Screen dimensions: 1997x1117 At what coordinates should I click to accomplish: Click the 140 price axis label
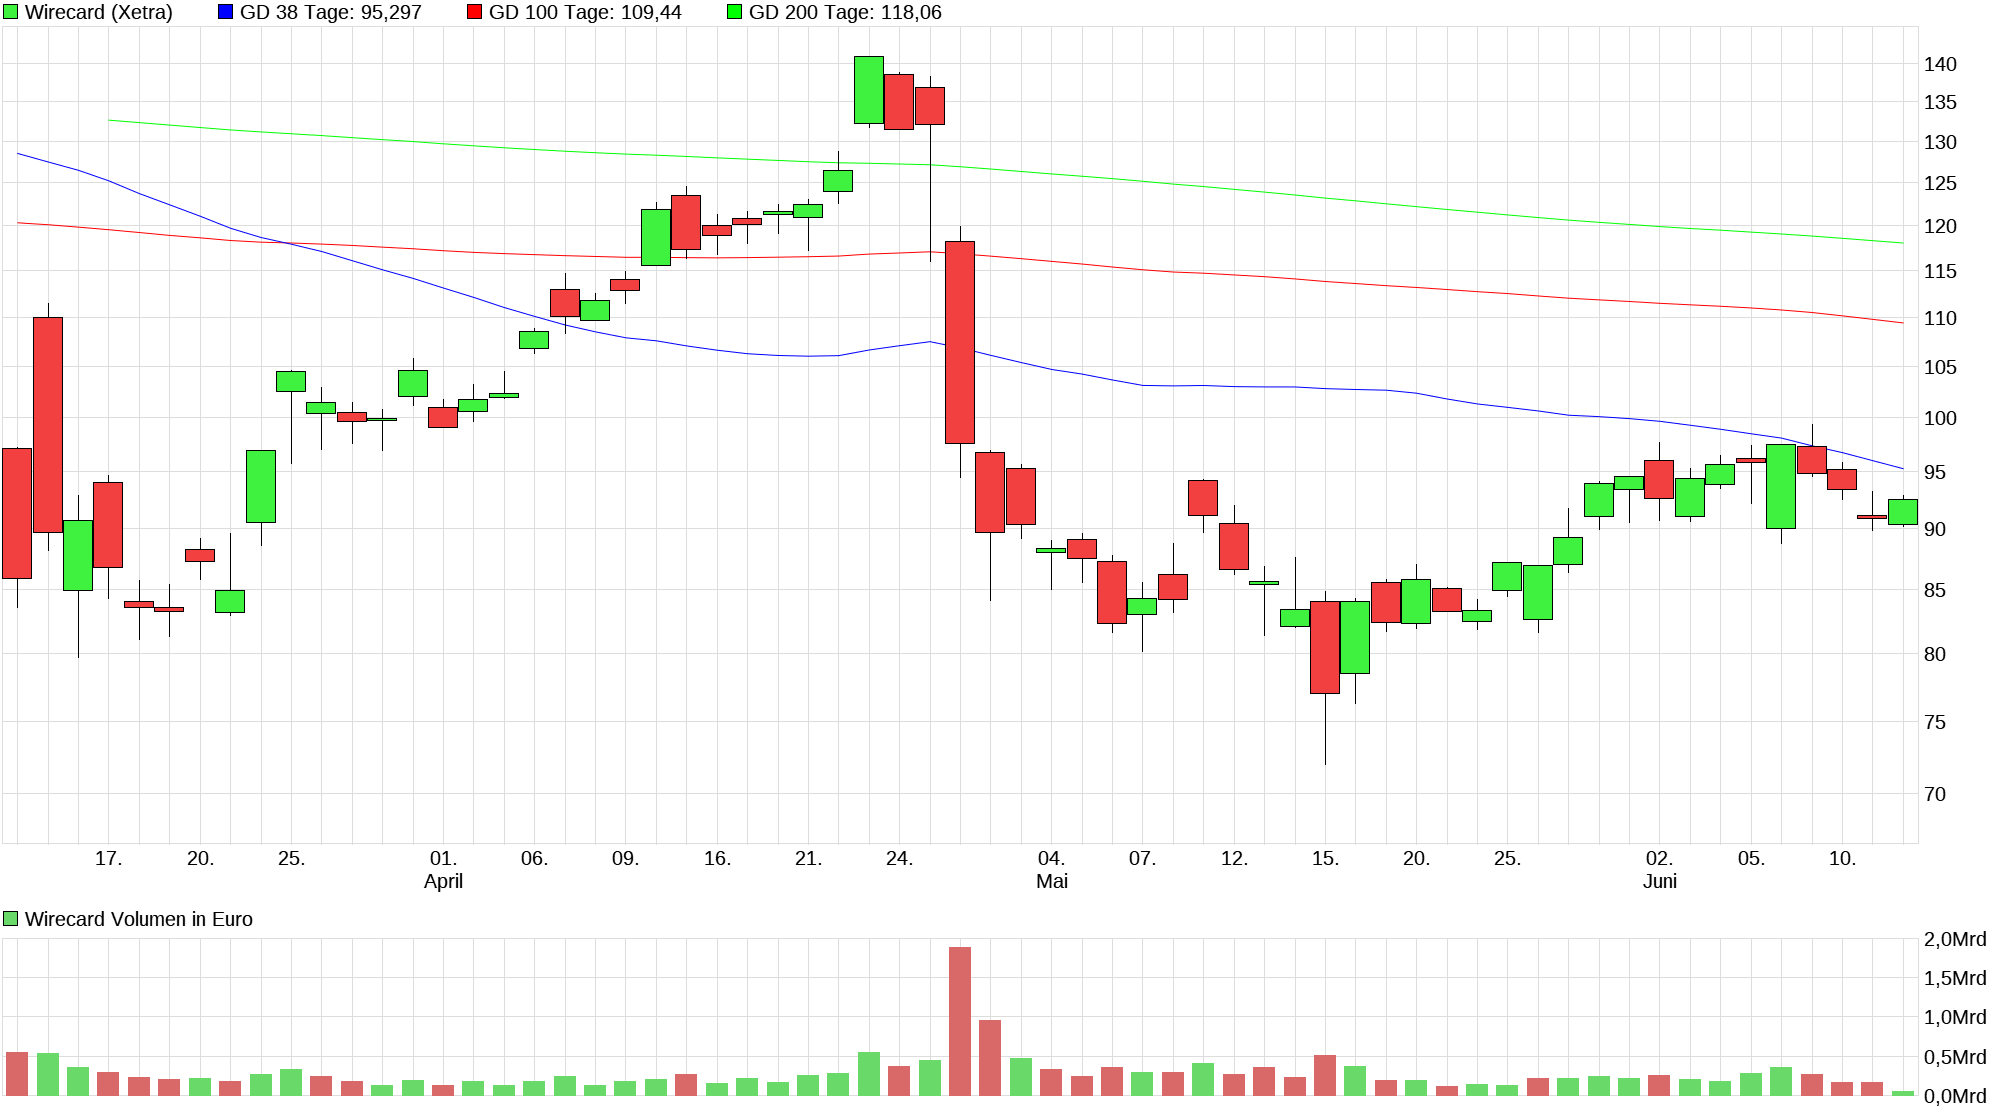tap(1940, 64)
